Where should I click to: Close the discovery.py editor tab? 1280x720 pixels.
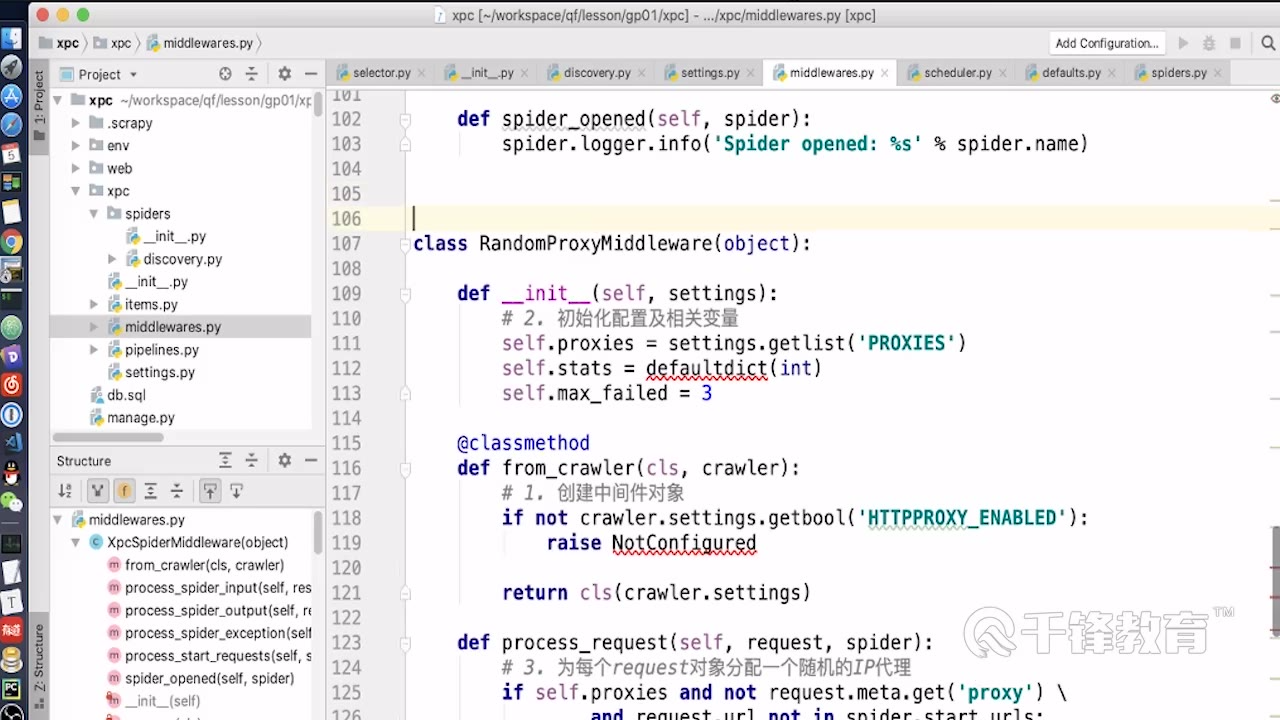click(x=643, y=73)
